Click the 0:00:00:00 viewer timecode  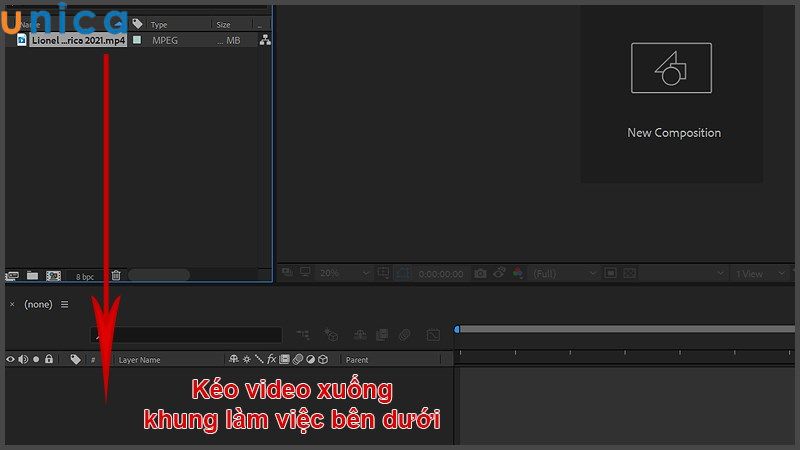441,274
